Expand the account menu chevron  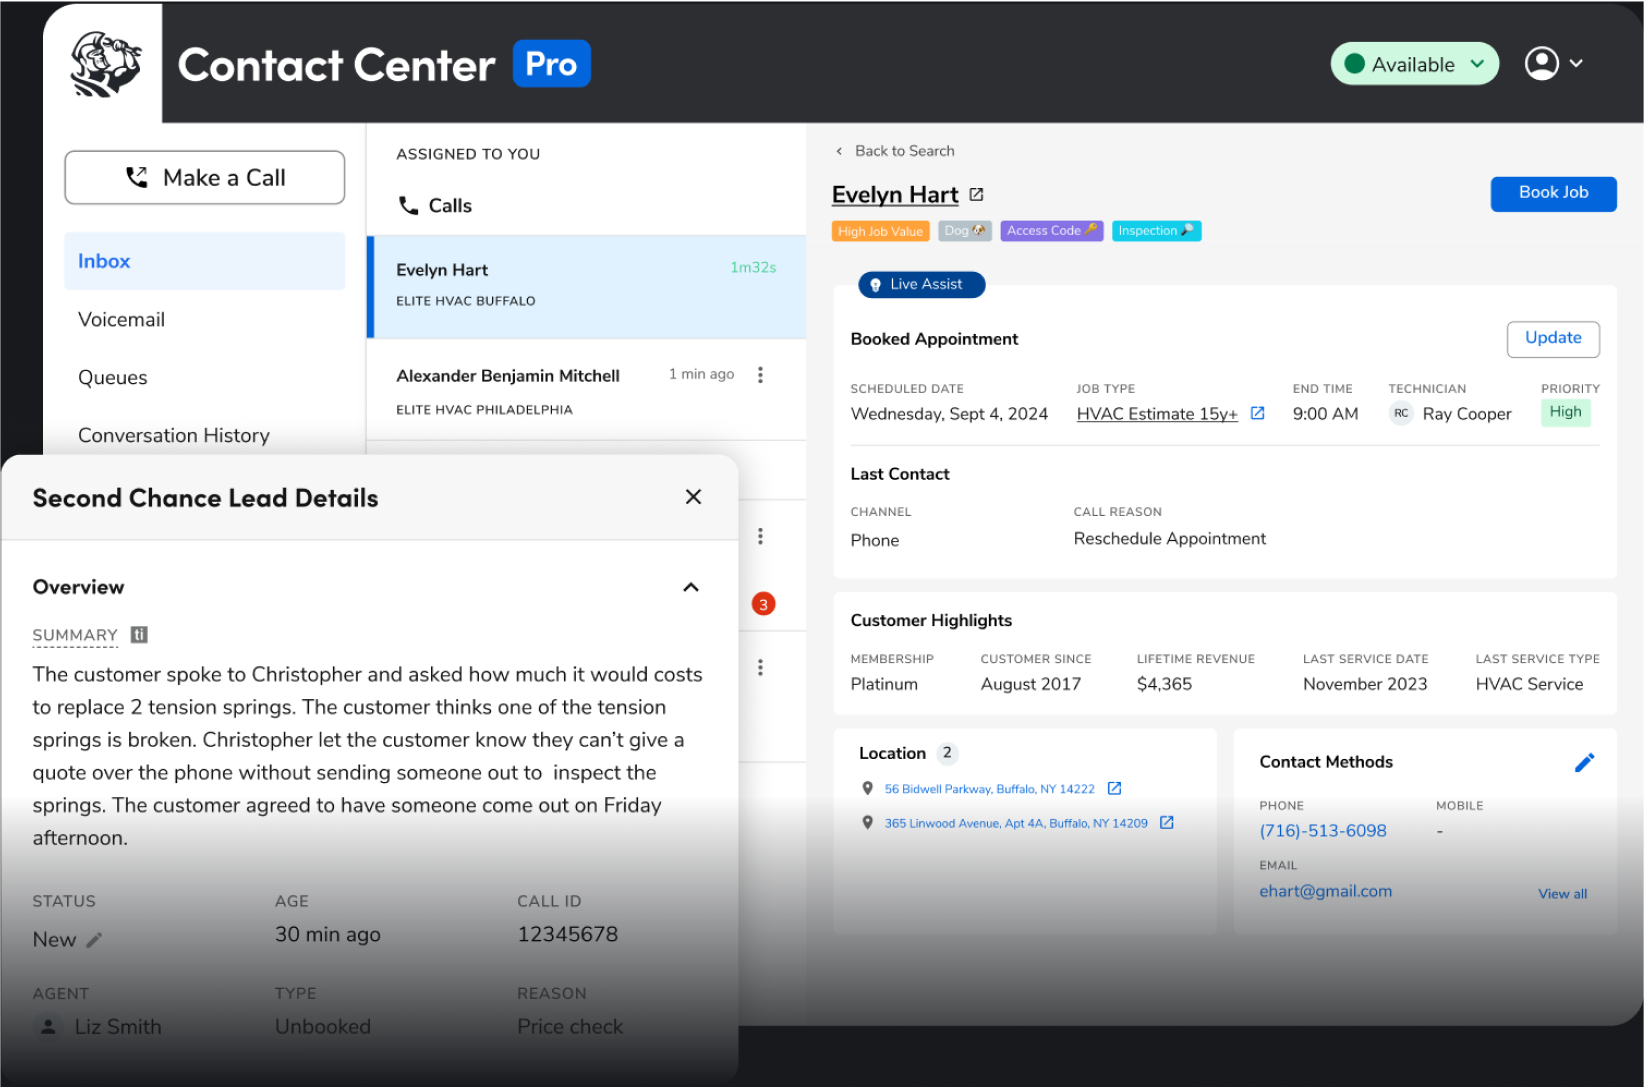coord(1576,63)
